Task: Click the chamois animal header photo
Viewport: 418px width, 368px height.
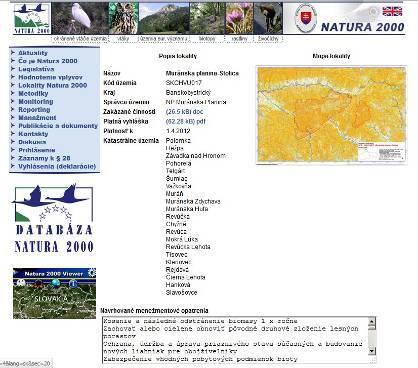Action: coord(268,18)
